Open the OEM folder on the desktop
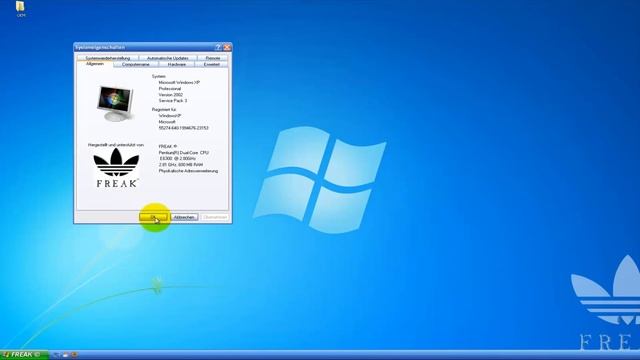This screenshot has height=360, width=640. coord(20,9)
